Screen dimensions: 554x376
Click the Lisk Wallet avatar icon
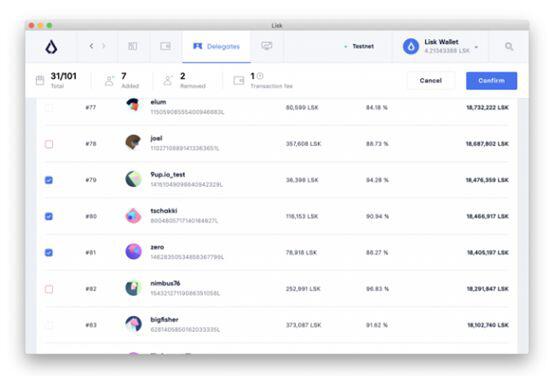411,46
